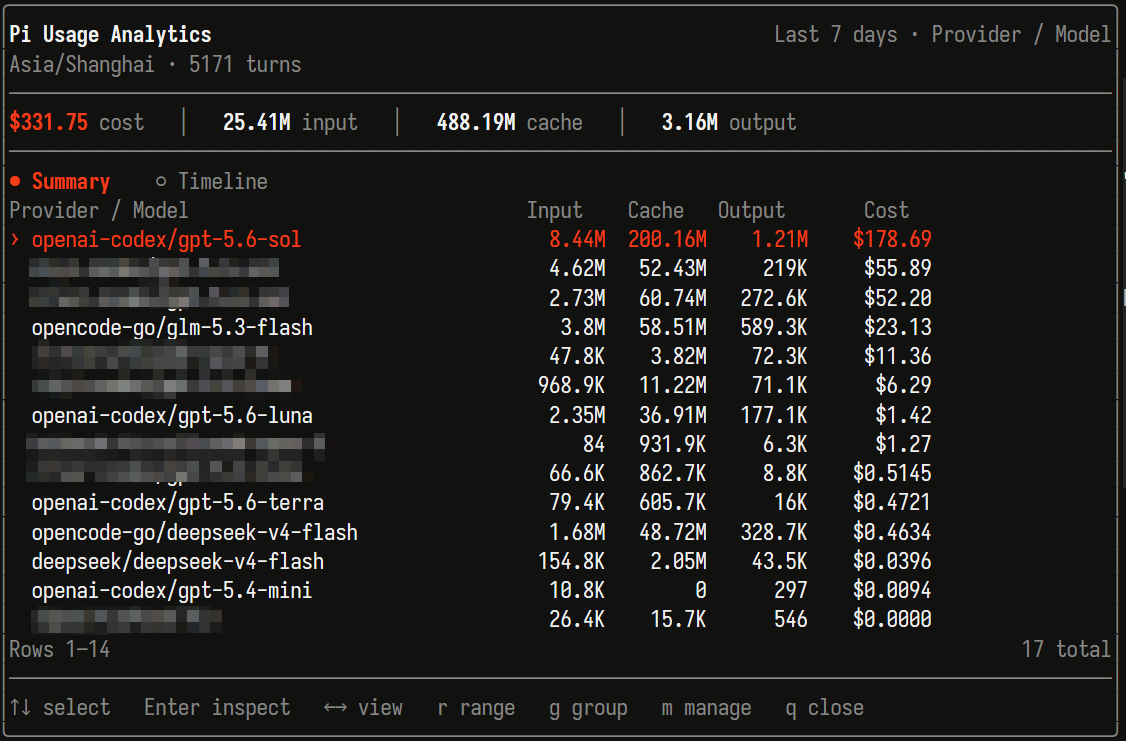The width and height of the screenshot is (1126, 741).
Task: Click the Provider / Model column header
Action: coord(98,210)
